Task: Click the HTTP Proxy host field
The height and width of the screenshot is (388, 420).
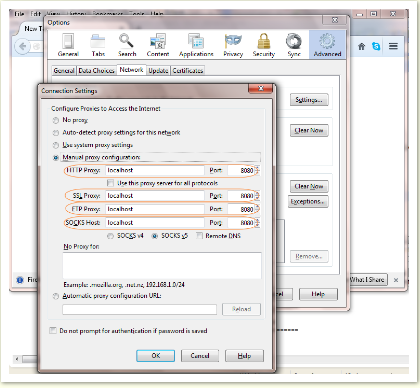Action: tap(155, 170)
